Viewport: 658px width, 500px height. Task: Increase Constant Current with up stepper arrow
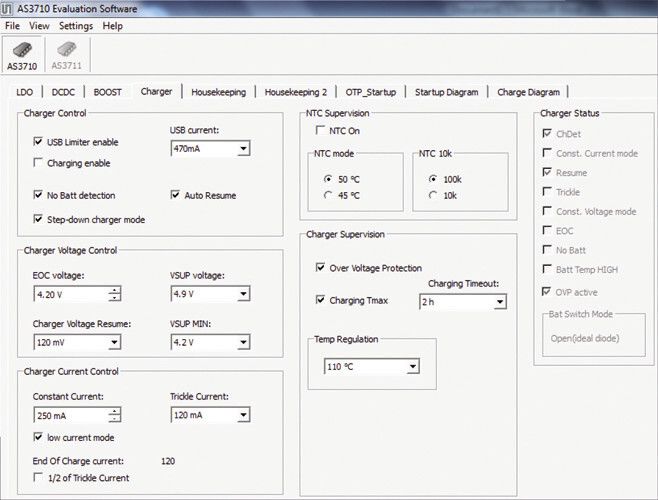click(114, 411)
